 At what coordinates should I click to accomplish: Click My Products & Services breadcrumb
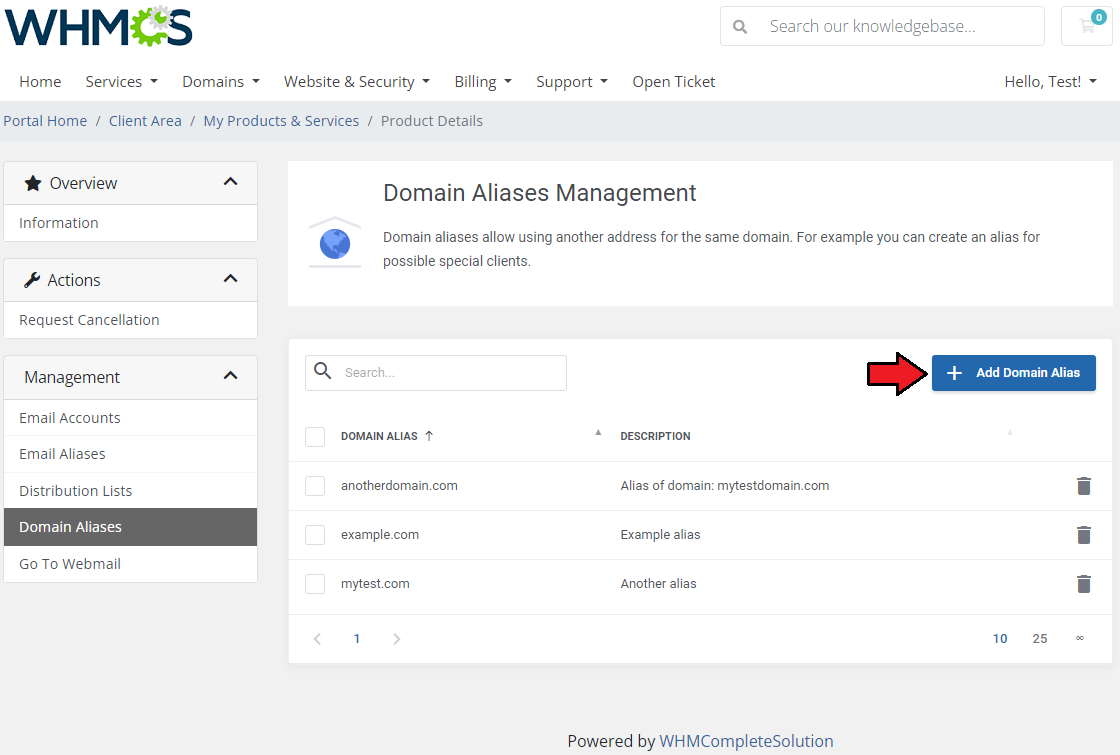click(281, 121)
